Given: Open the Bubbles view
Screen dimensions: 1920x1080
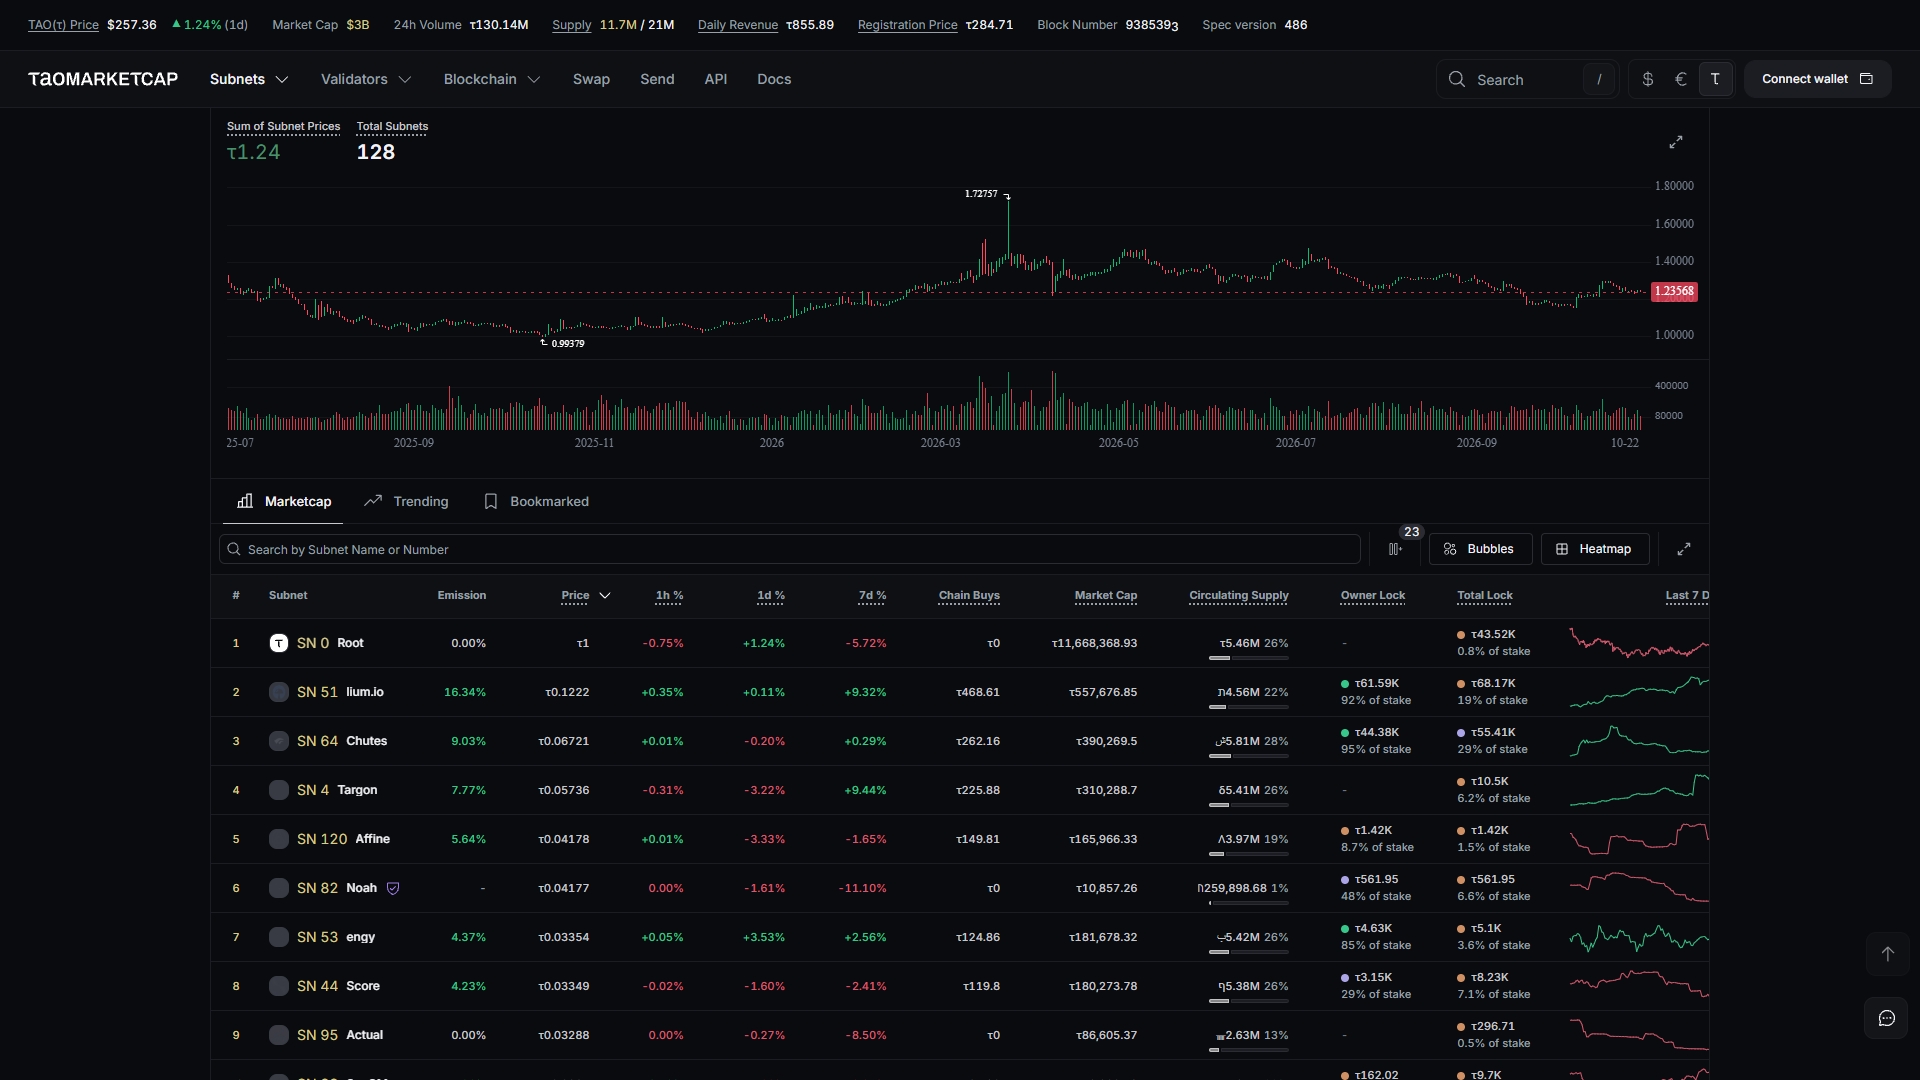Looking at the screenshot, I should click(x=1480, y=549).
